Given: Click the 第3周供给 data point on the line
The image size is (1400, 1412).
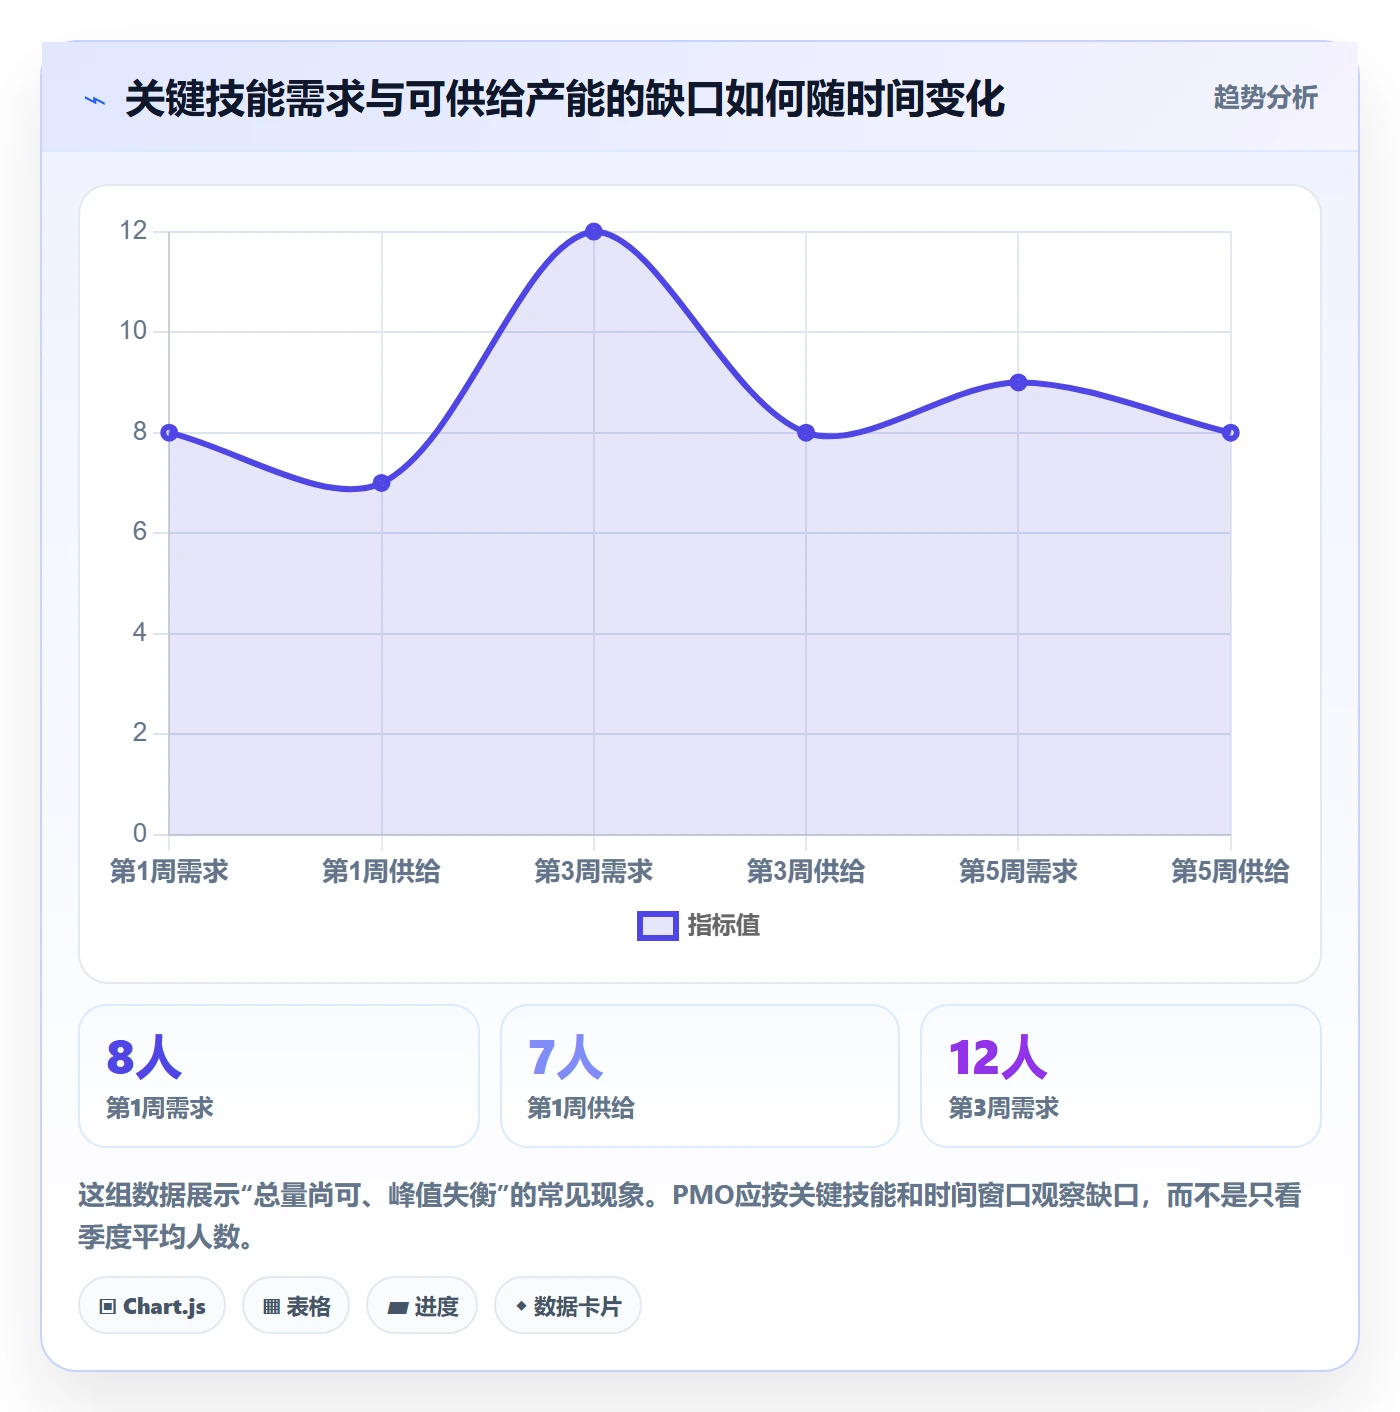Looking at the screenshot, I should [806, 433].
